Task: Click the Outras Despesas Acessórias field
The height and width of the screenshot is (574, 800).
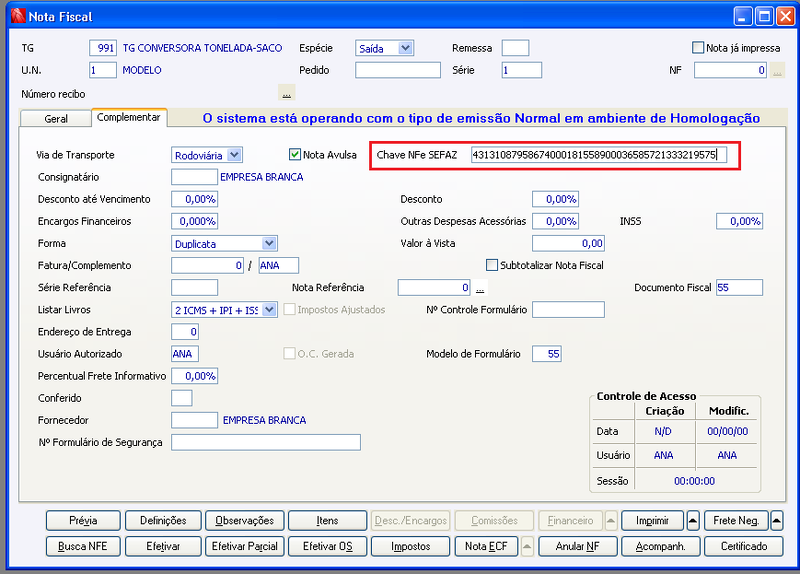Action: tap(556, 221)
